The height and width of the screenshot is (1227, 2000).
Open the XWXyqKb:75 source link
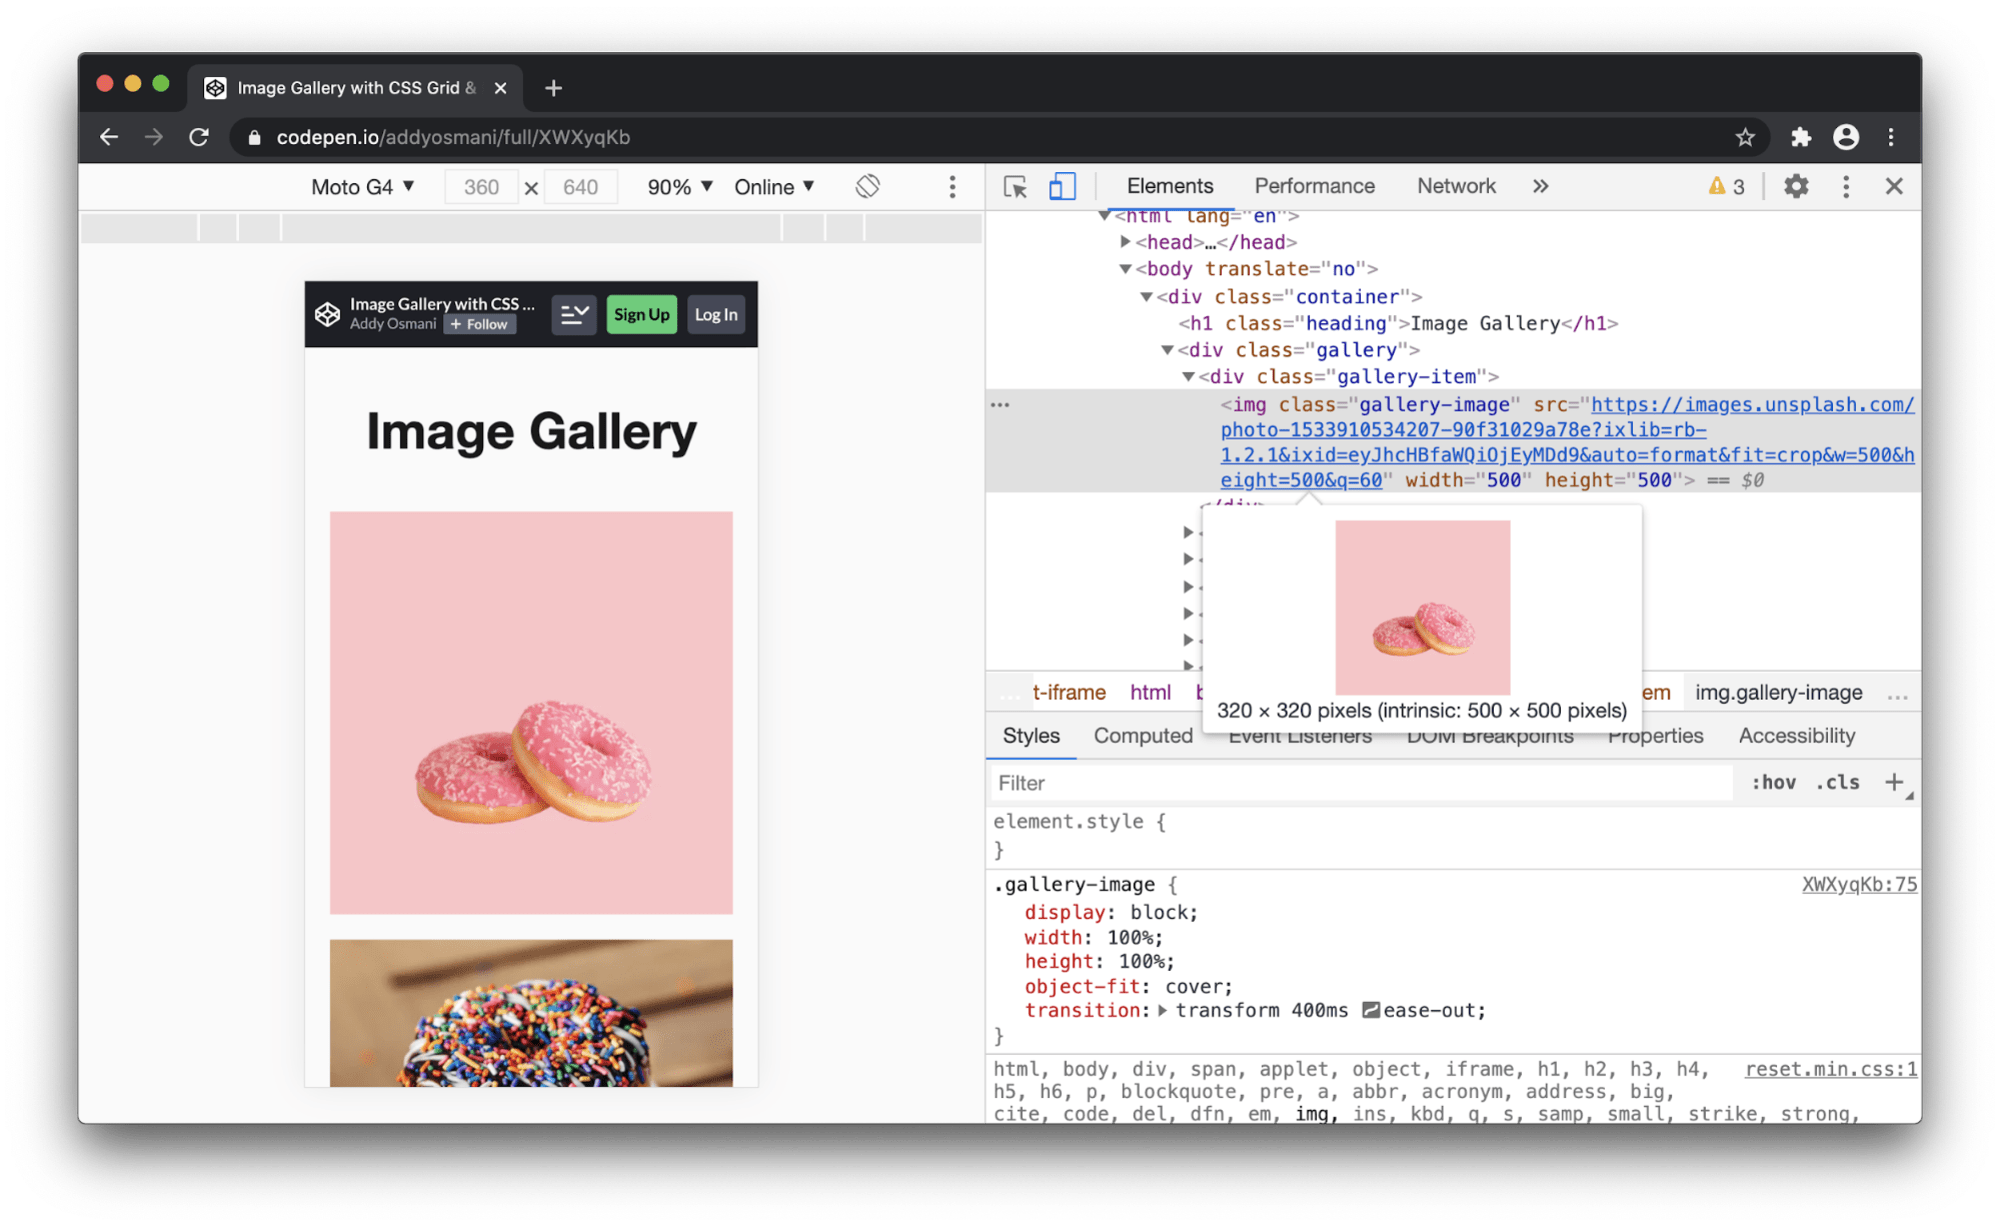point(1859,885)
